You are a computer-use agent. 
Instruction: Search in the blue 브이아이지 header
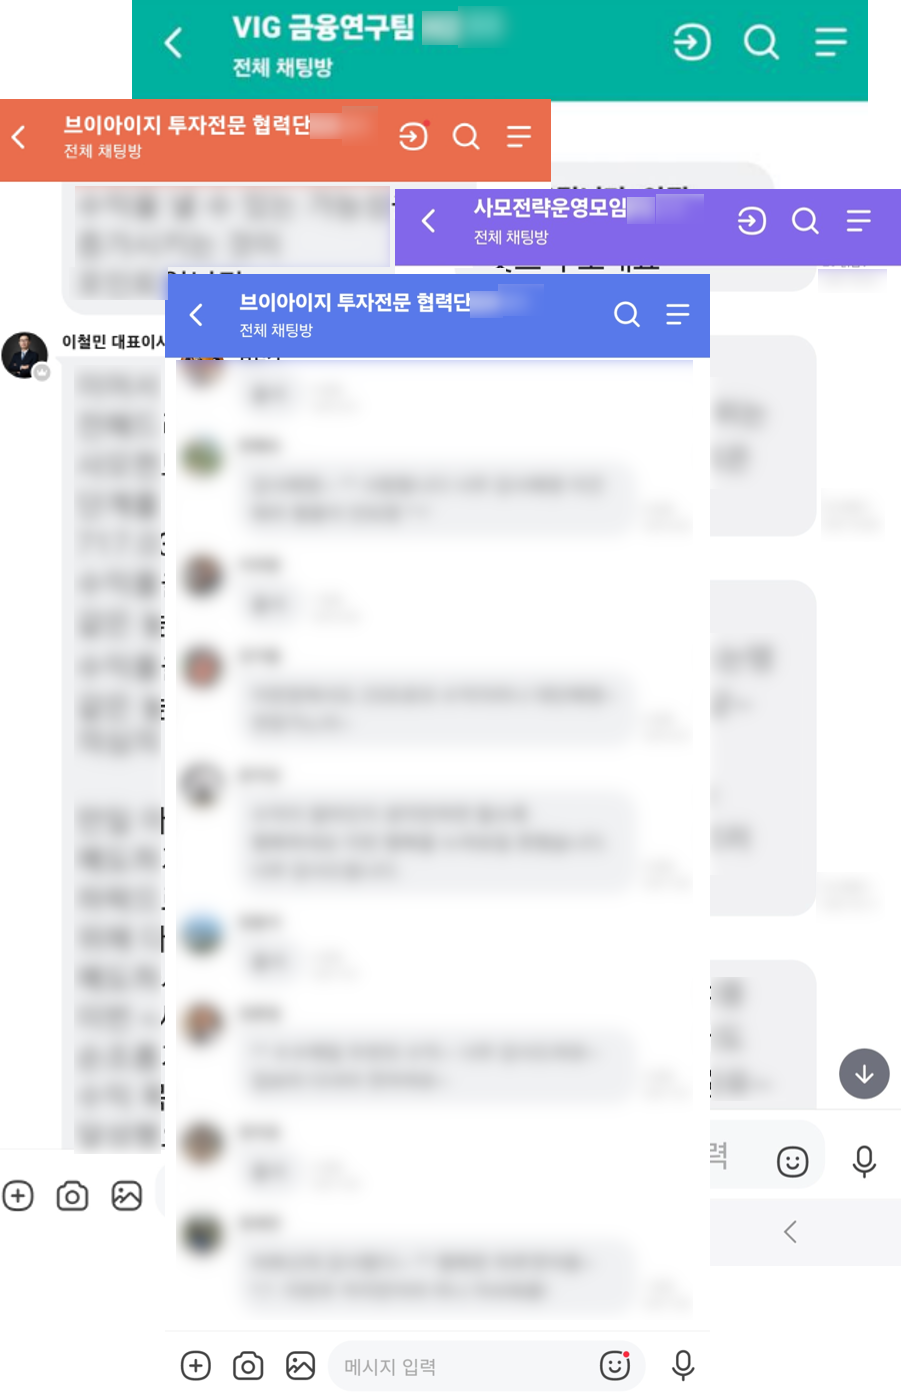pos(627,314)
